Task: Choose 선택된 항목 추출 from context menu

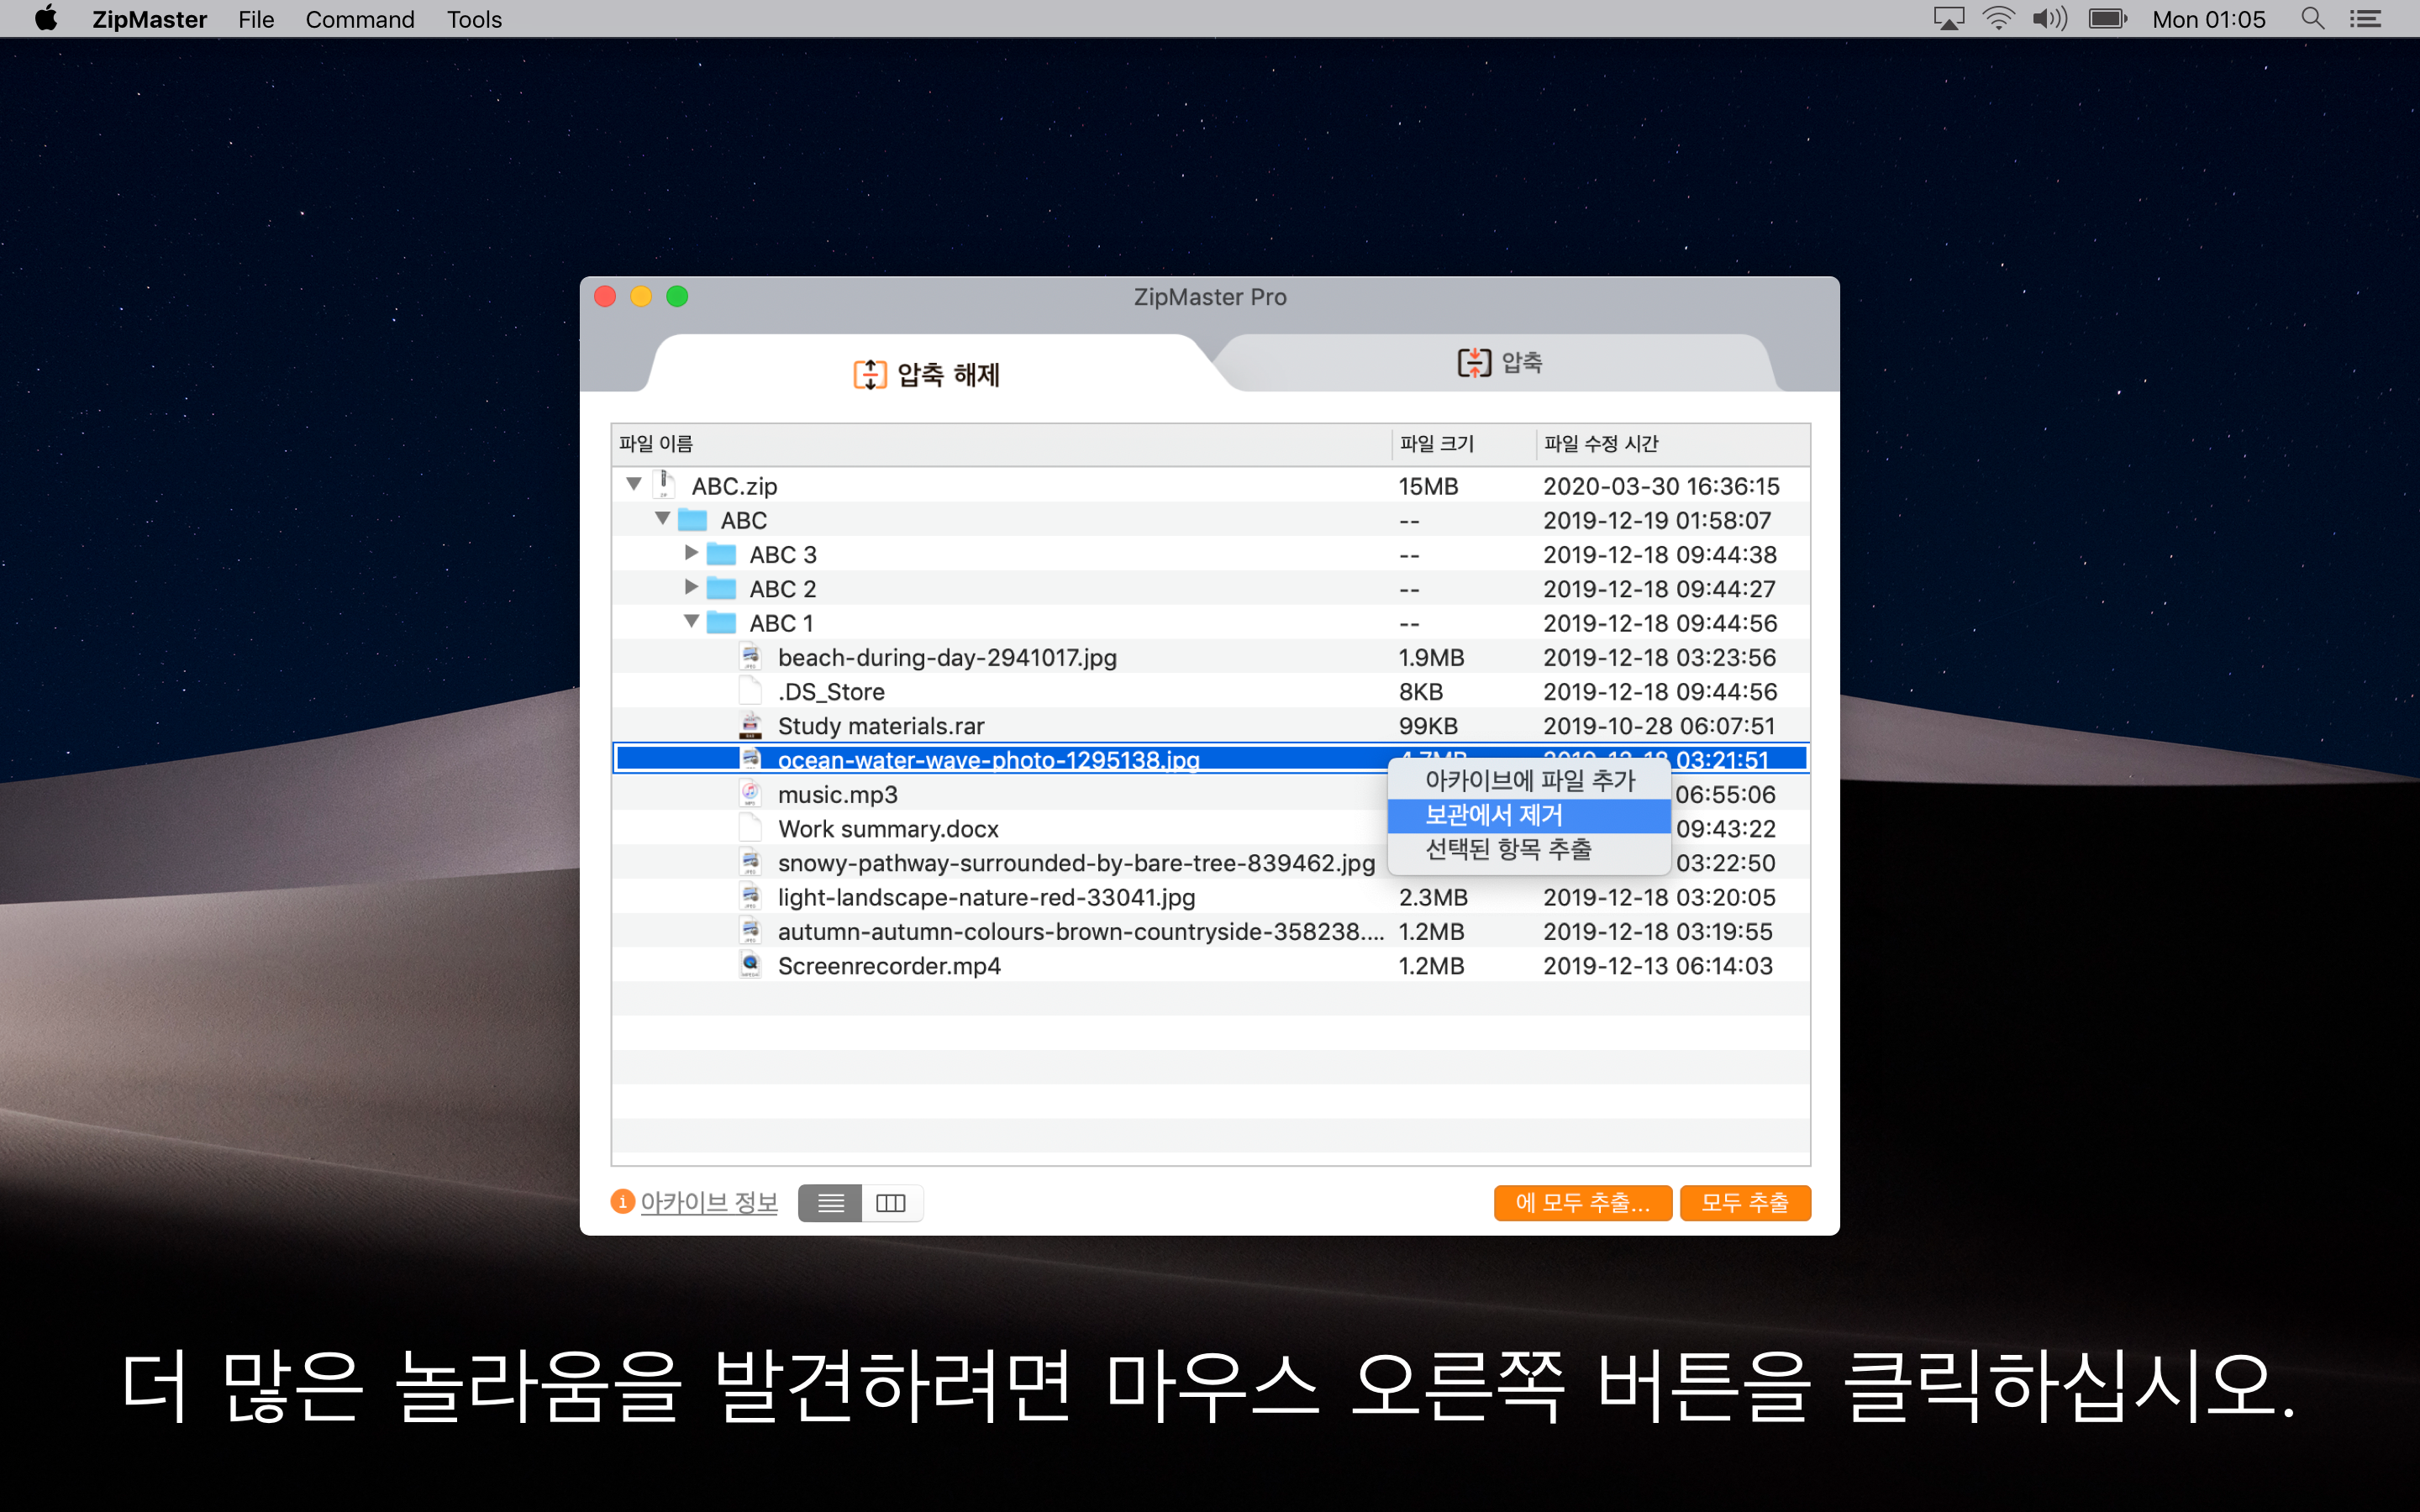Action: click(x=1529, y=850)
